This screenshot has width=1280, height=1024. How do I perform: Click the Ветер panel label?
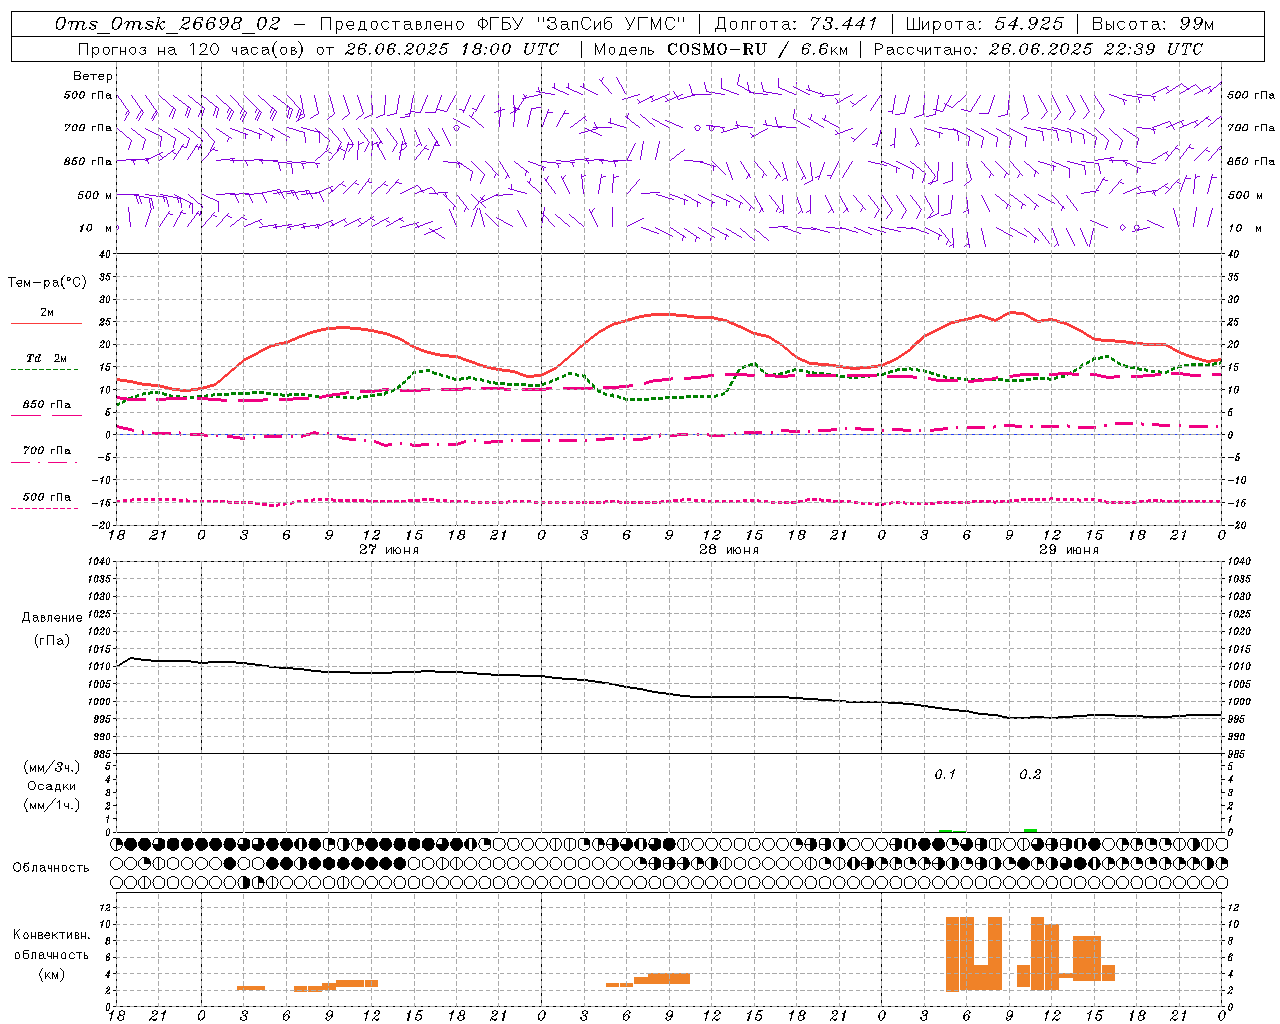pos(93,76)
